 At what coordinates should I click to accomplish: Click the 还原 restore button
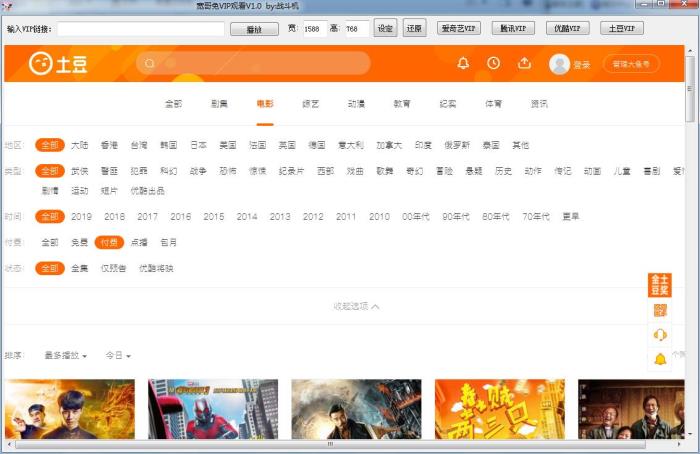[414, 28]
